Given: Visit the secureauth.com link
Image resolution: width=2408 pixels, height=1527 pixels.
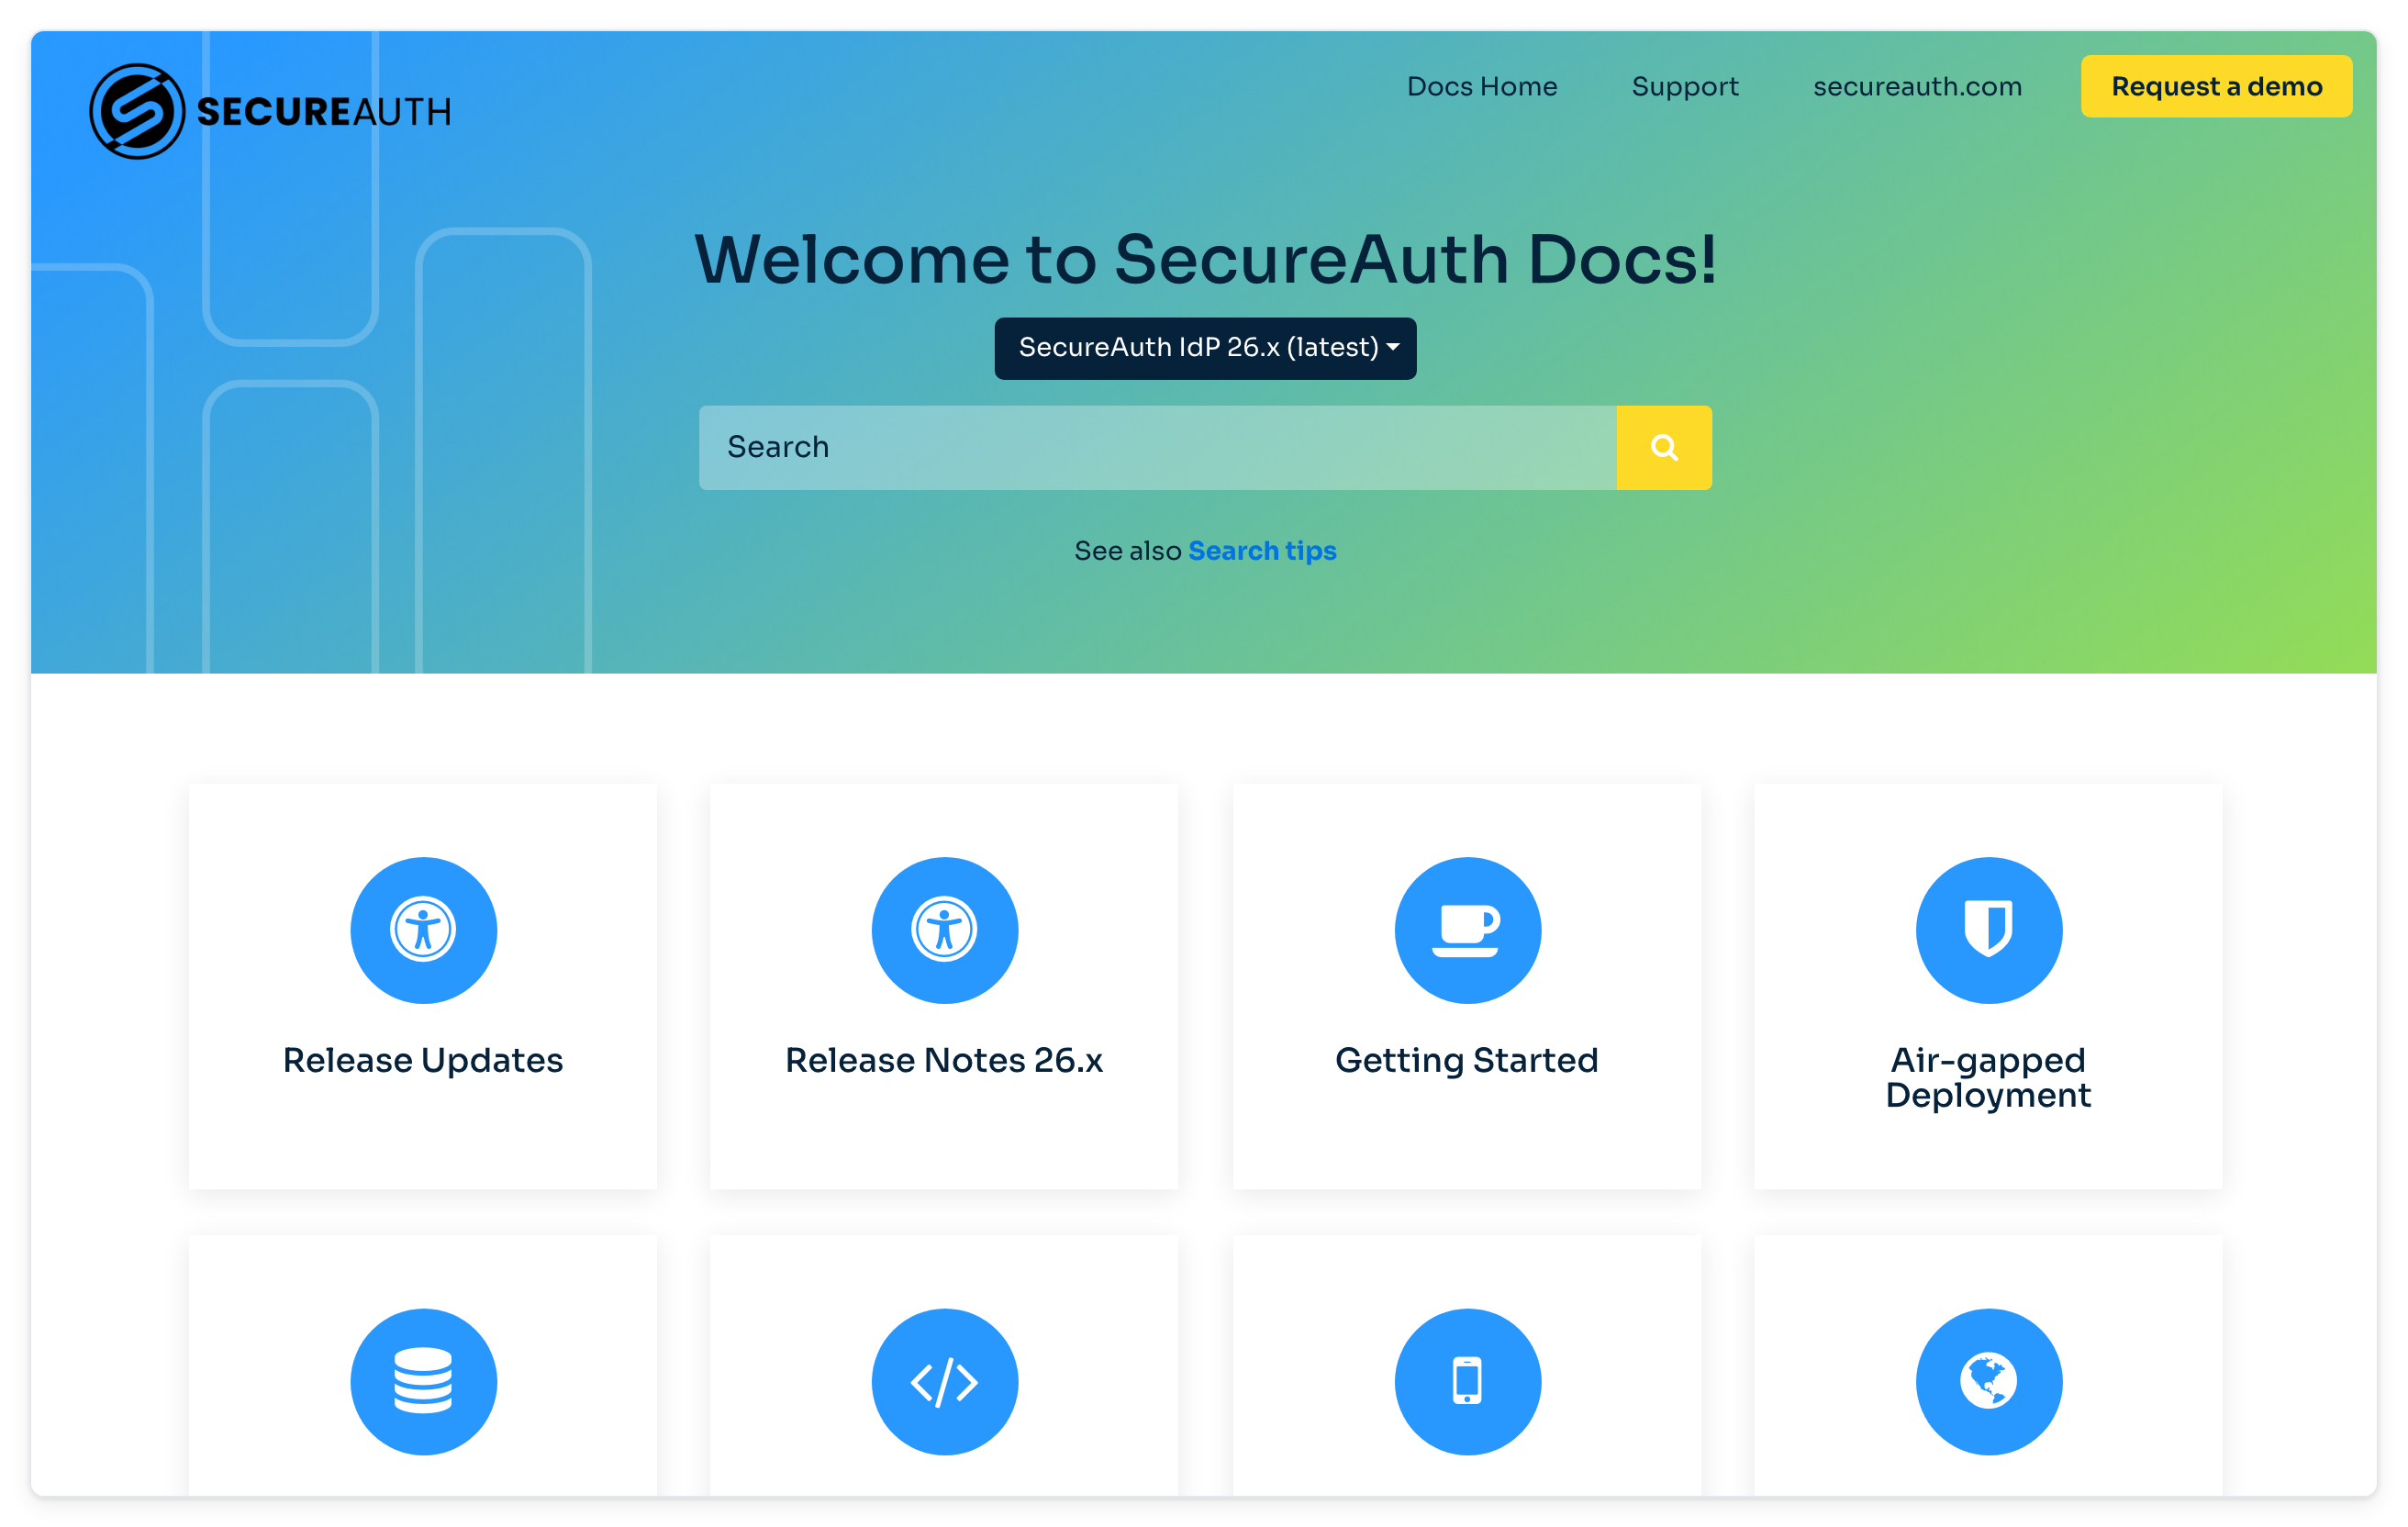Looking at the screenshot, I should [1916, 87].
